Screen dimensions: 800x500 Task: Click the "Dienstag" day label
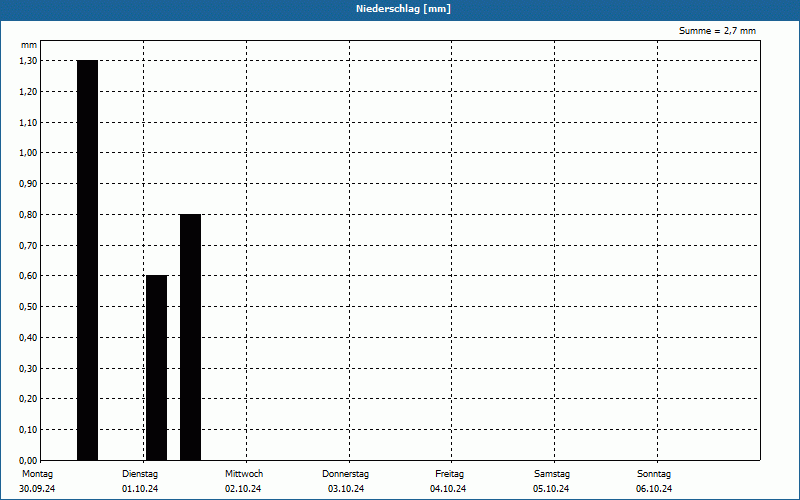pyautogui.click(x=140, y=474)
